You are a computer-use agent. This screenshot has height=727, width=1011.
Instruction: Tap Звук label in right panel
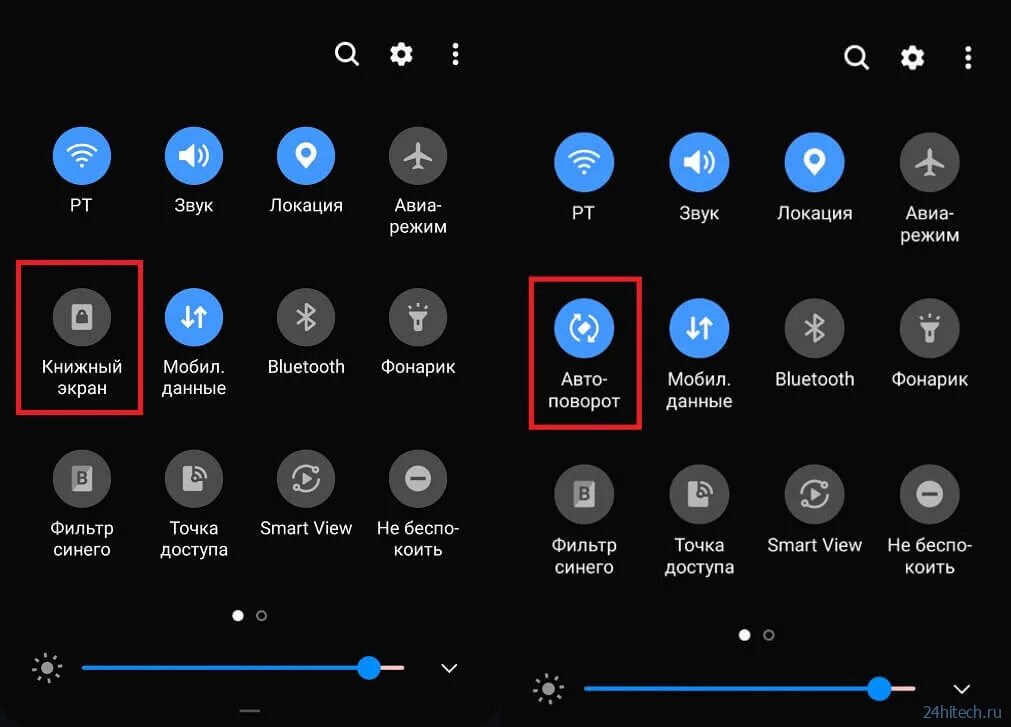[699, 213]
